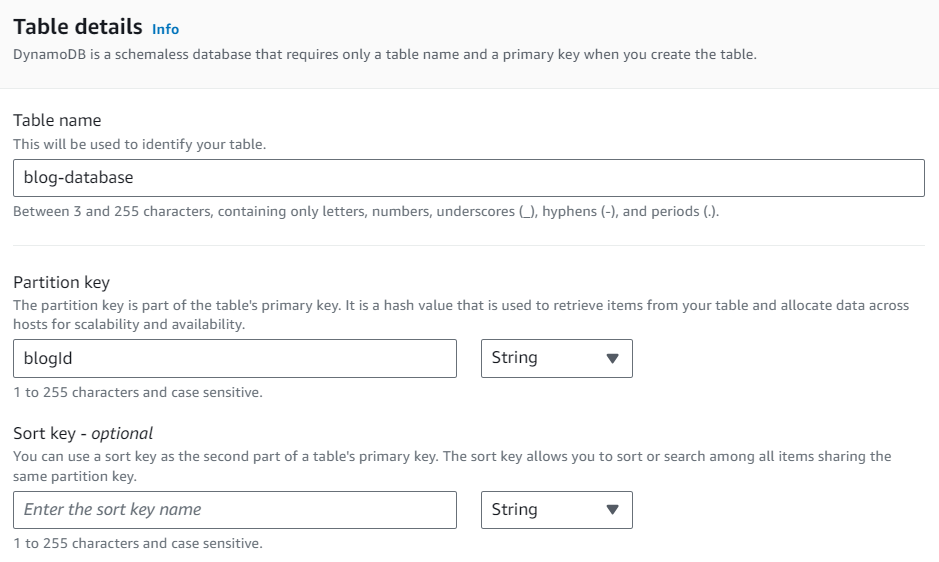
Task: Click the Table name label
Action: point(57,120)
